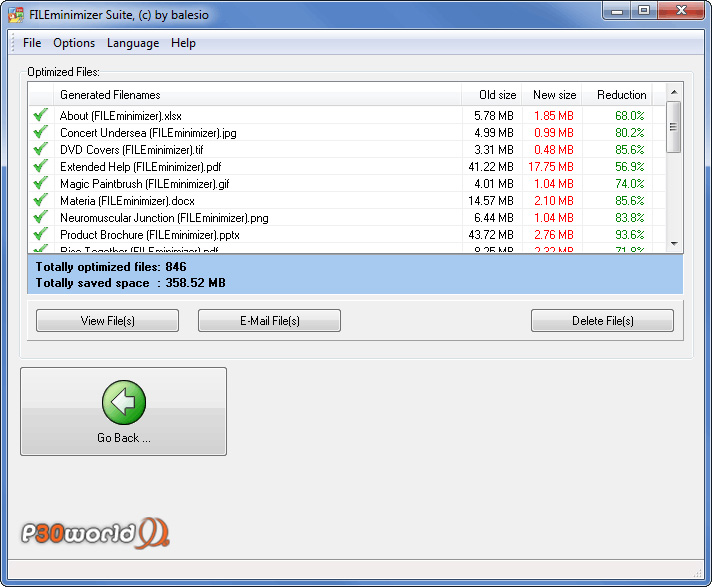The height and width of the screenshot is (587, 712).
Task: Select DVD Covers (FILEminimizer).tif row
Action: coord(347,149)
